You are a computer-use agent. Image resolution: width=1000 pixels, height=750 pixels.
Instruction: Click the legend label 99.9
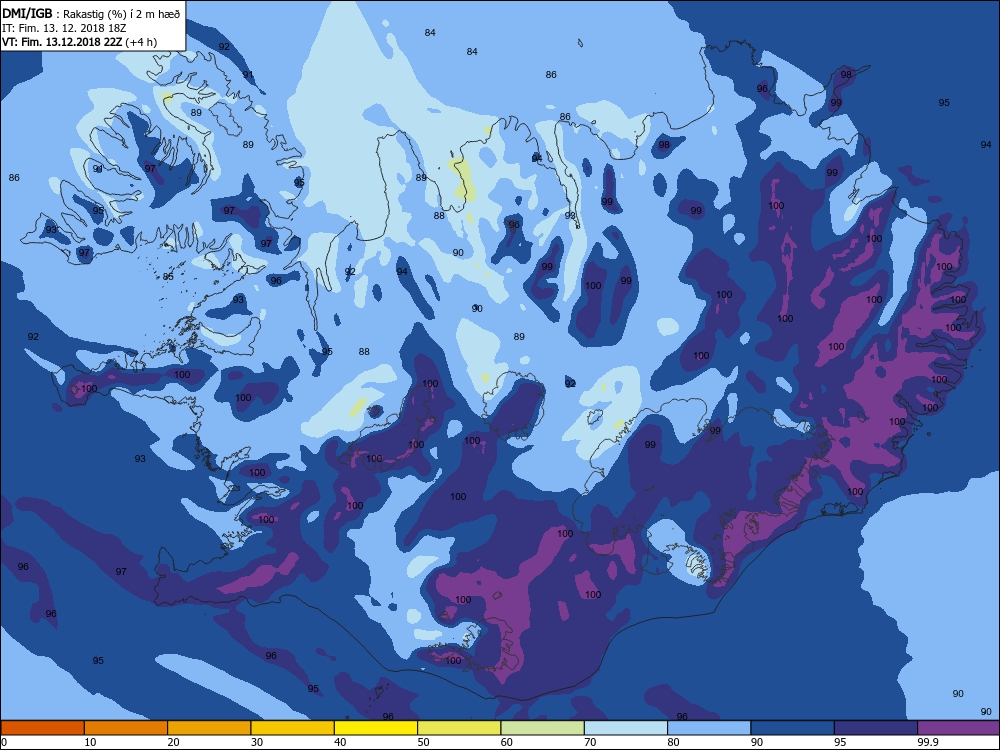pyautogui.click(x=927, y=742)
